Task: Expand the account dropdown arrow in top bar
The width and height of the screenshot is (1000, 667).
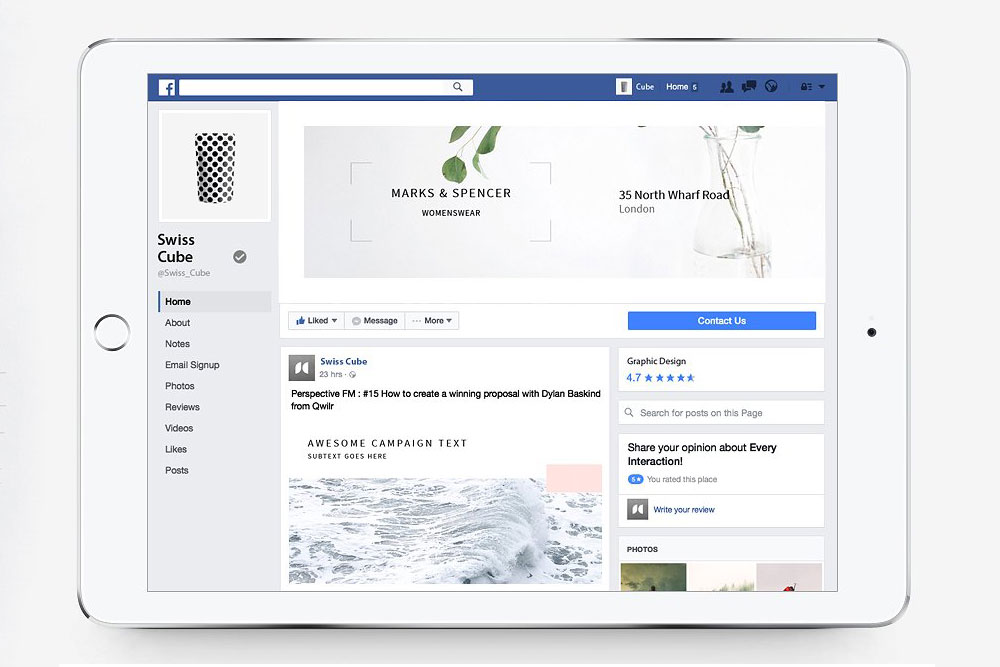Action: (821, 87)
